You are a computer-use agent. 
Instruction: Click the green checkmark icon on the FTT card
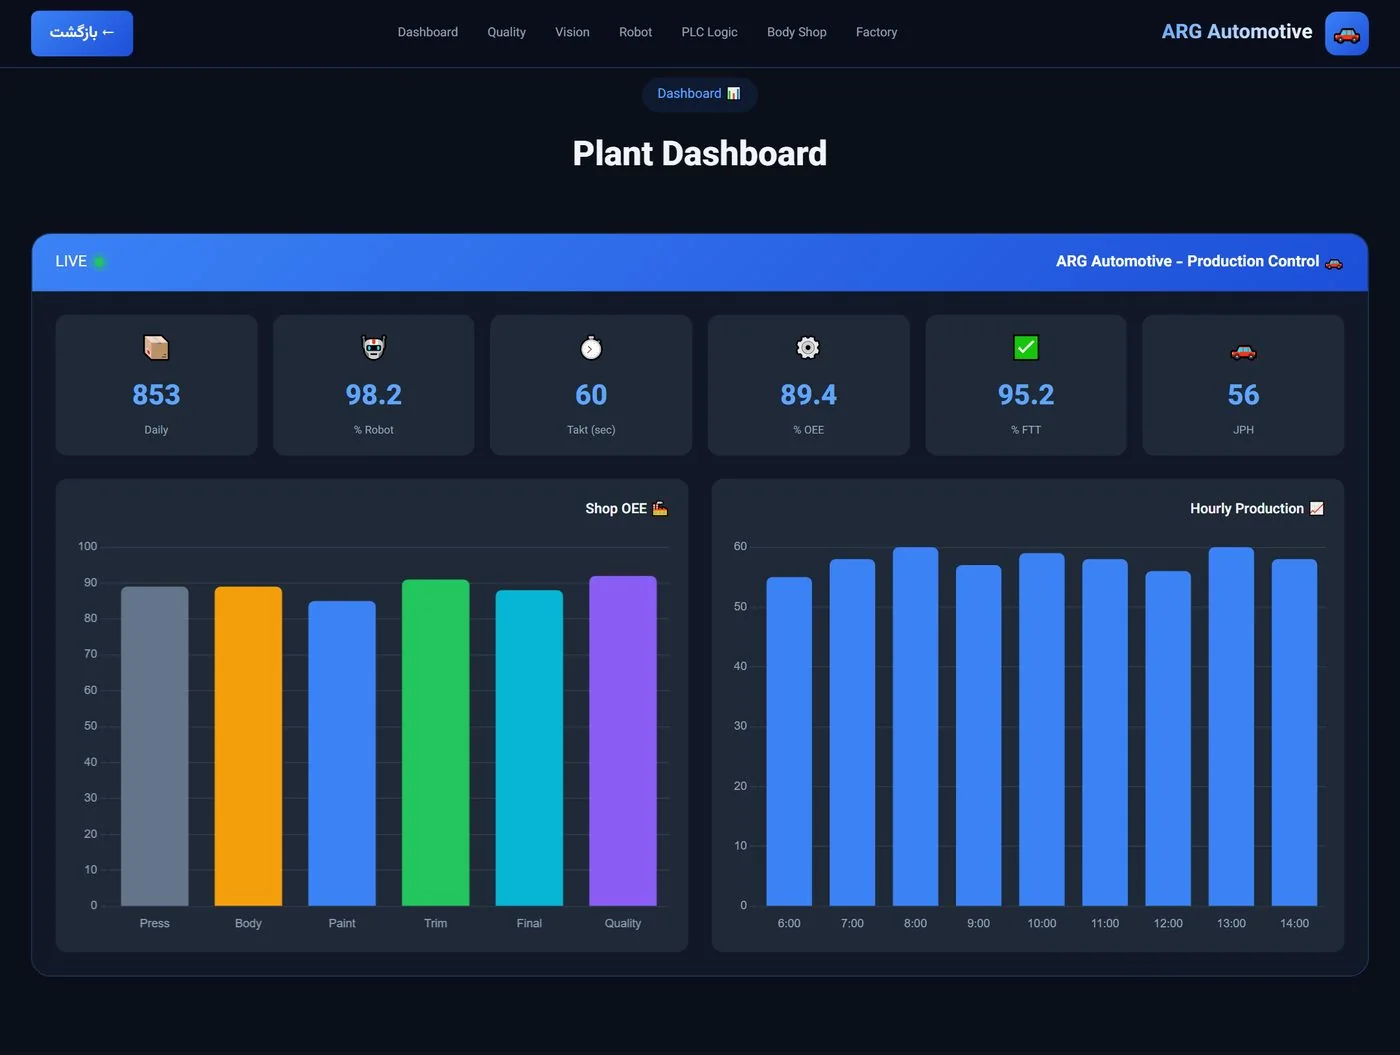tap(1026, 347)
